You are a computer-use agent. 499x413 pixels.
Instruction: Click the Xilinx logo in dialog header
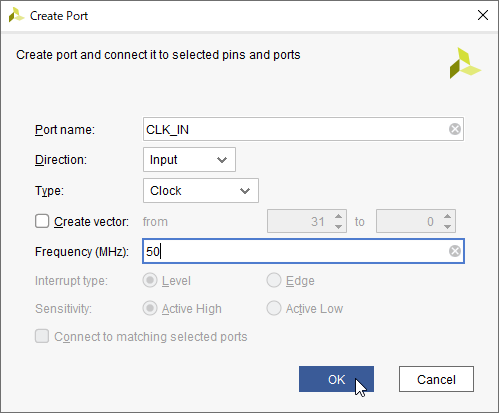465,63
